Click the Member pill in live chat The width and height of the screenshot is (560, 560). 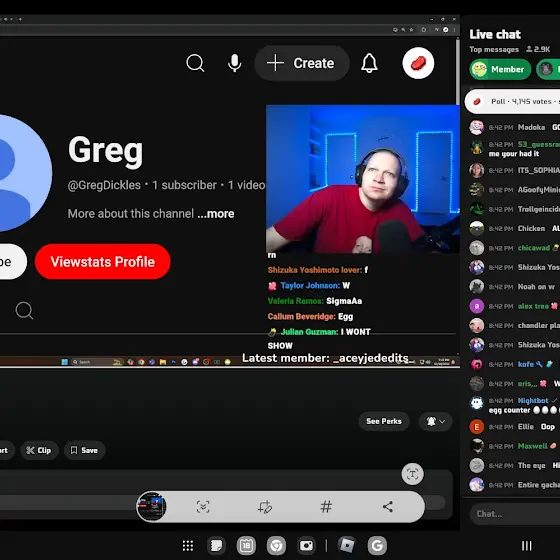click(500, 69)
